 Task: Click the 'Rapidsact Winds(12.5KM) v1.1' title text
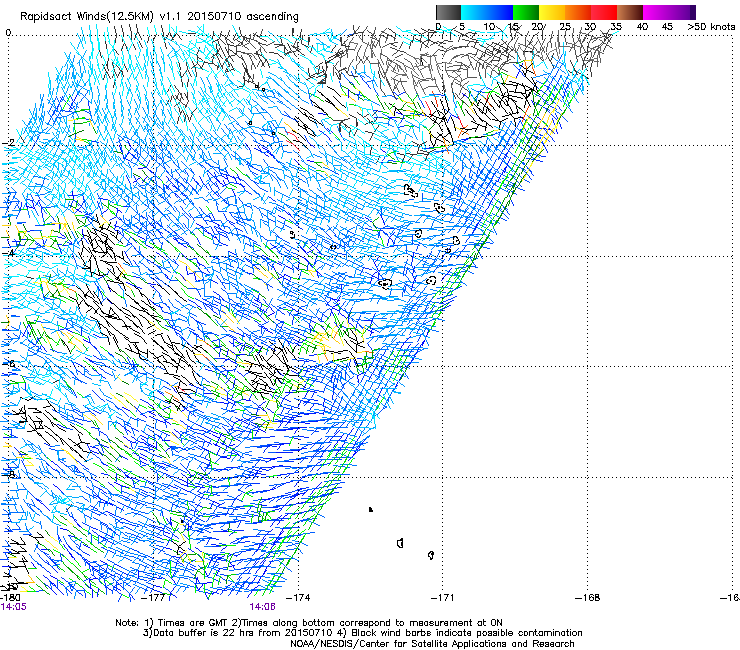click(x=102, y=17)
